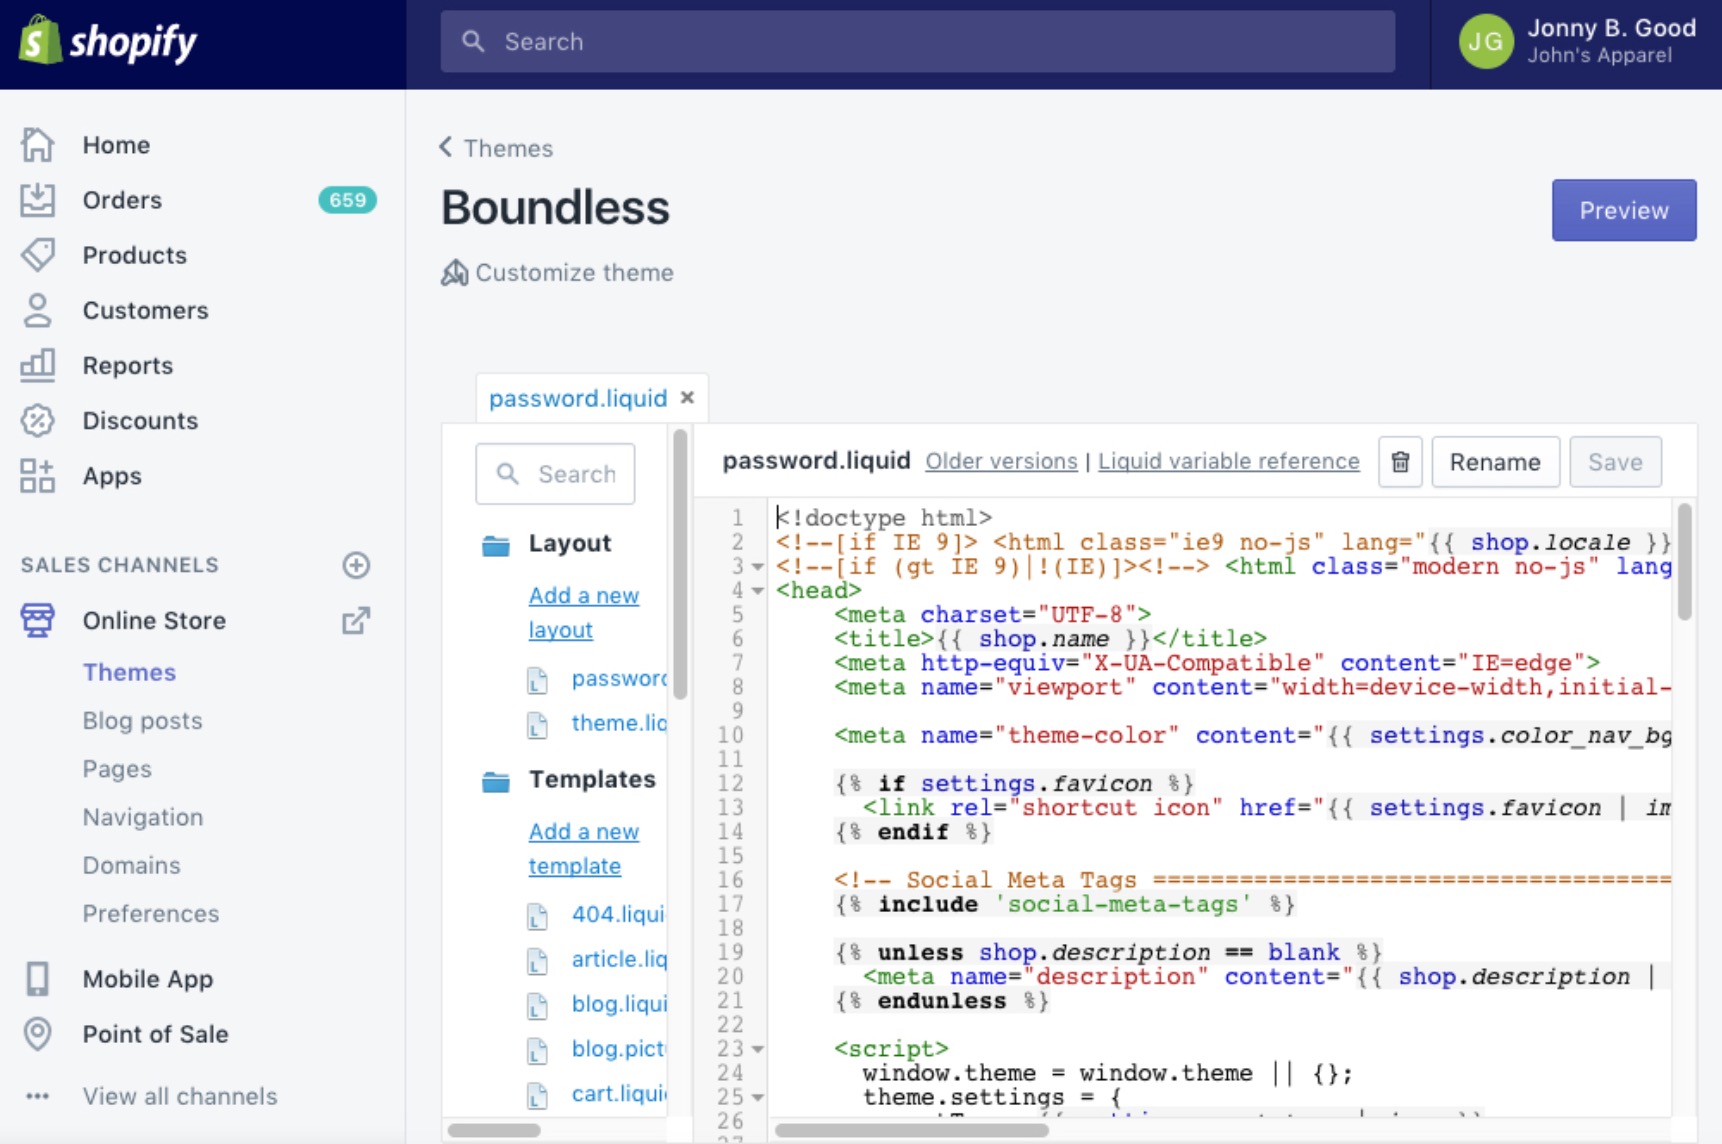The height and width of the screenshot is (1144, 1722).
Task: Open Domains in sidebar
Action: pos(132,865)
